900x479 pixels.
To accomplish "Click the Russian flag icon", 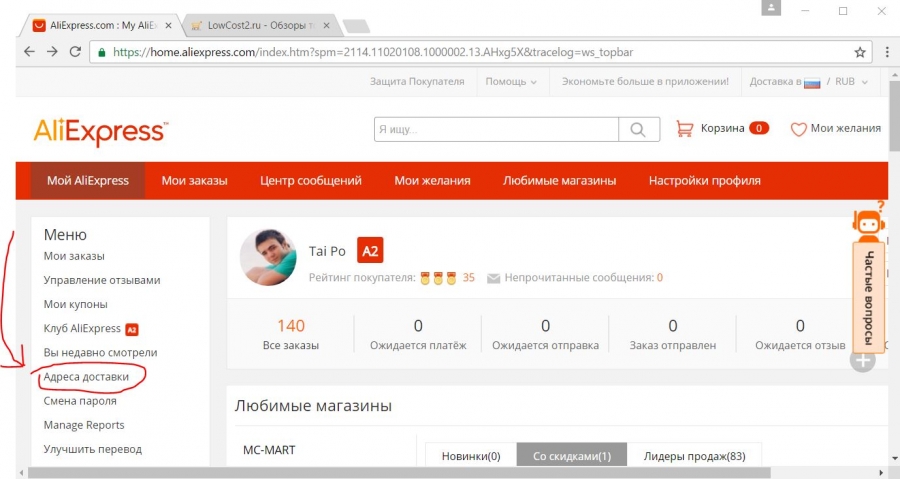I will coord(812,83).
